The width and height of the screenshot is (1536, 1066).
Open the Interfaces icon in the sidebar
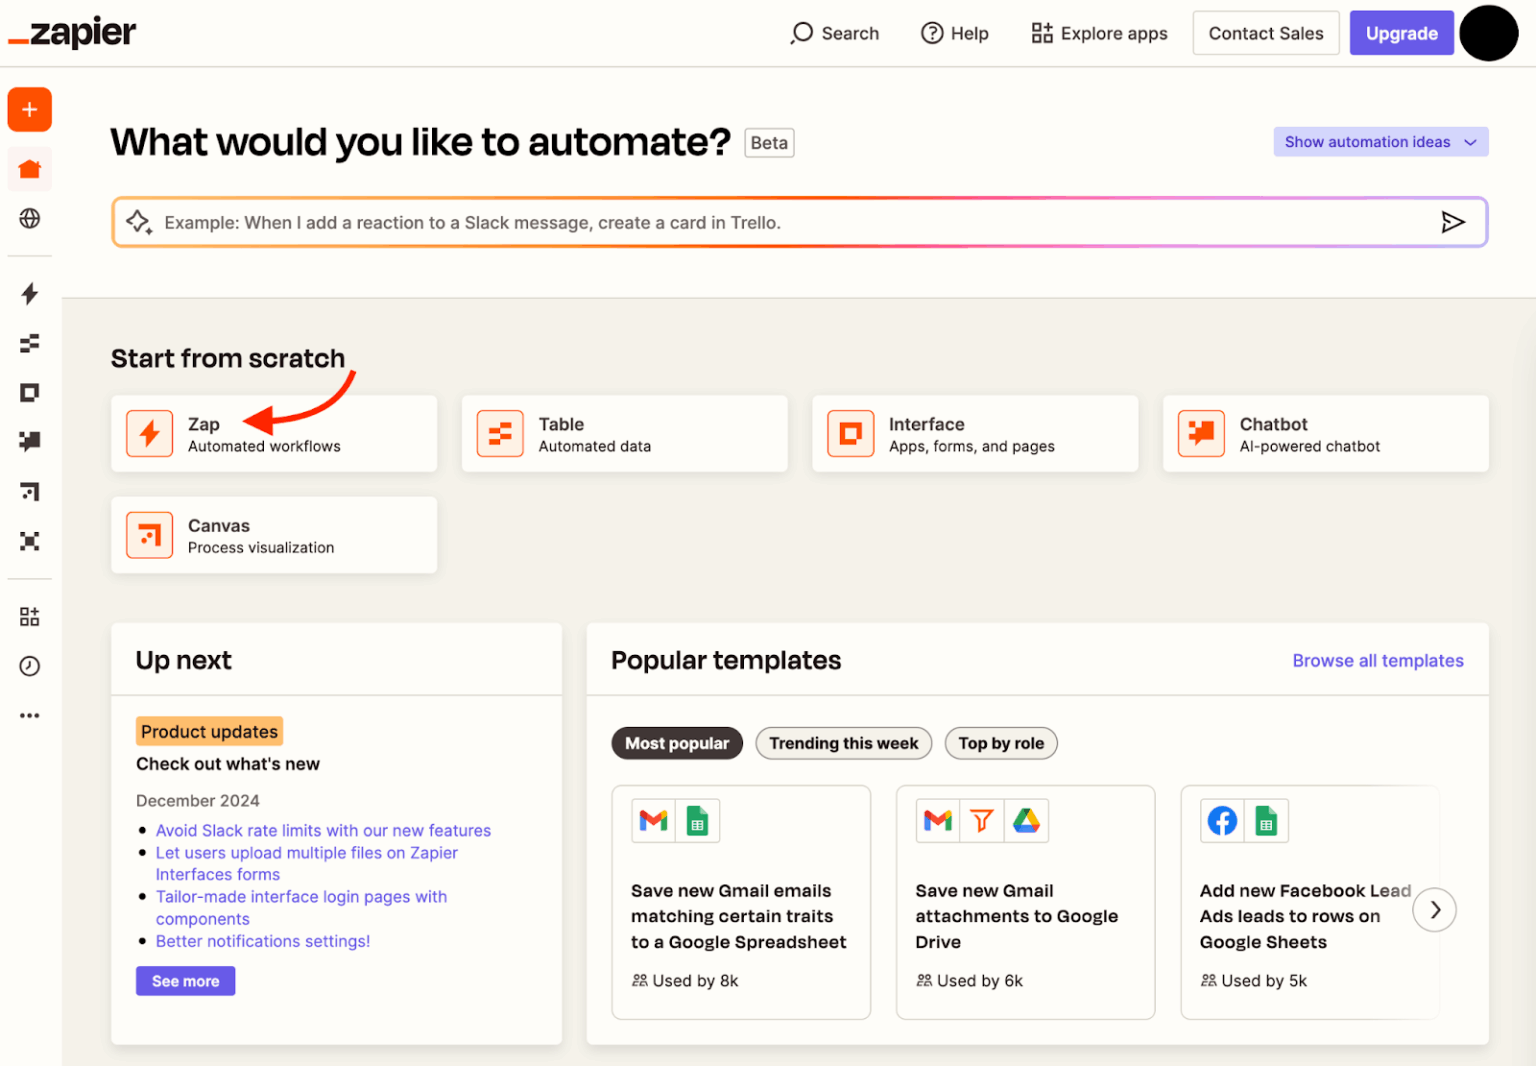[29, 392]
